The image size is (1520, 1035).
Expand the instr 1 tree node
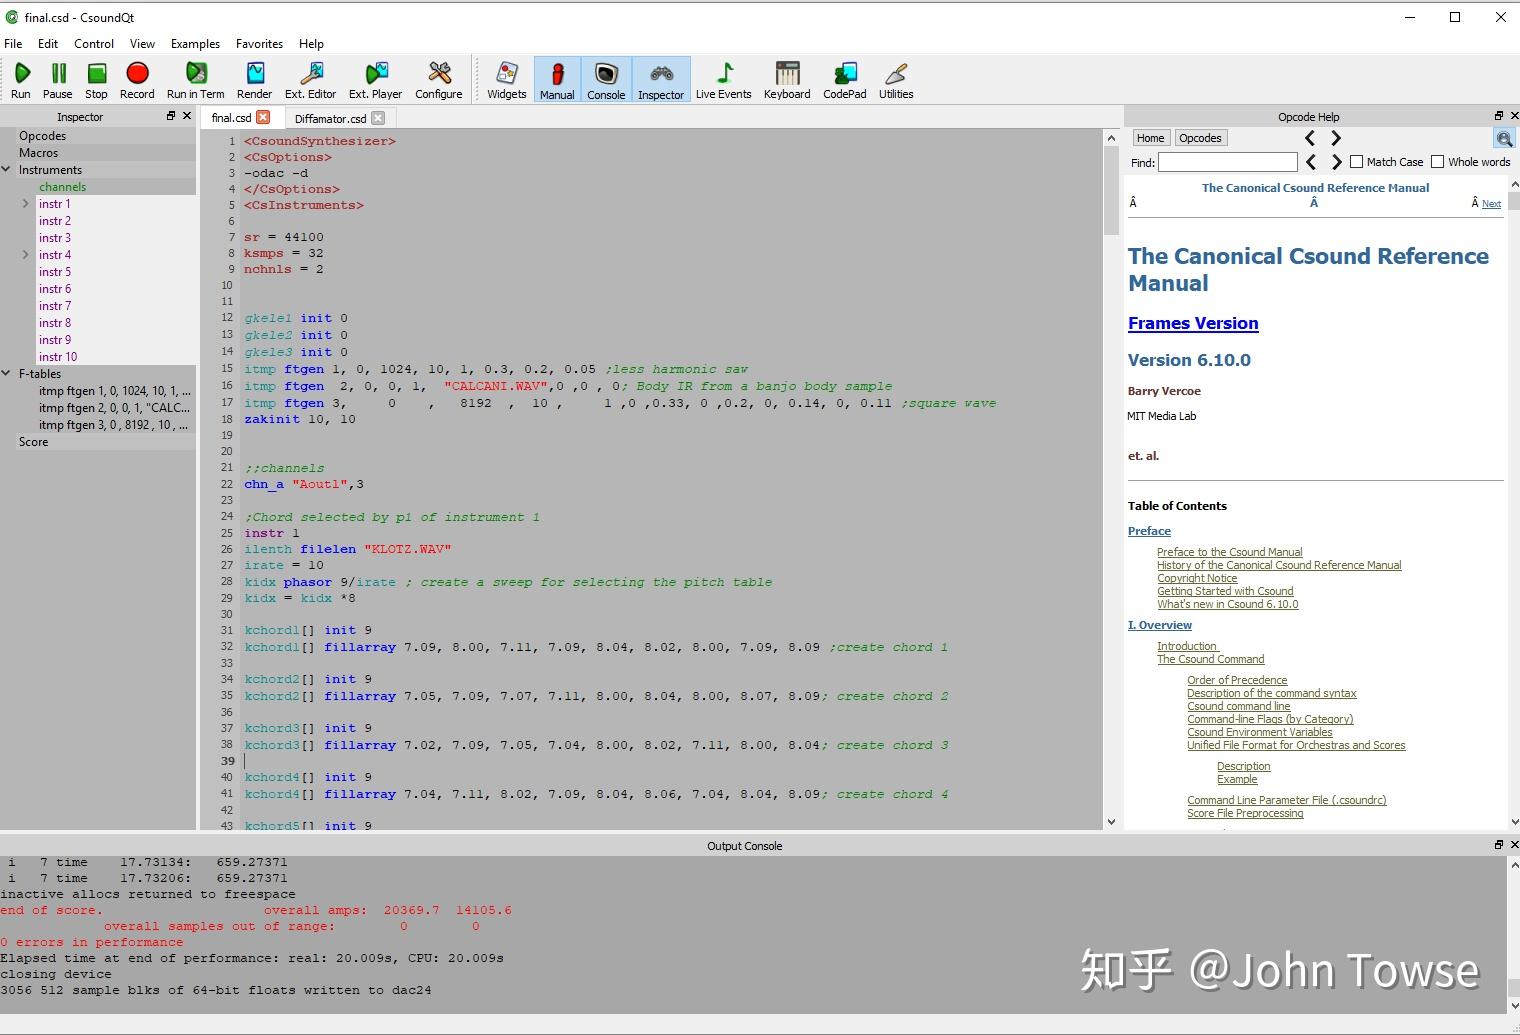coord(26,204)
